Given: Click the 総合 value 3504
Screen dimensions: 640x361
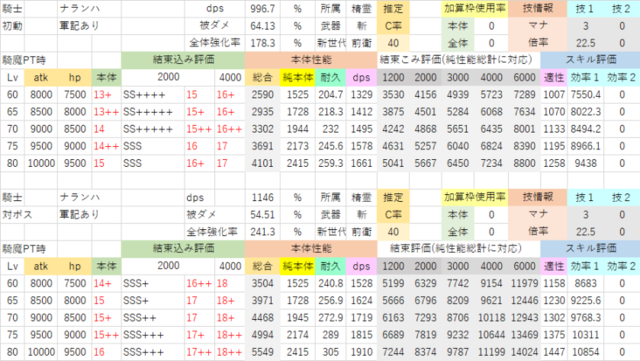Looking at the screenshot, I should point(262,283).
